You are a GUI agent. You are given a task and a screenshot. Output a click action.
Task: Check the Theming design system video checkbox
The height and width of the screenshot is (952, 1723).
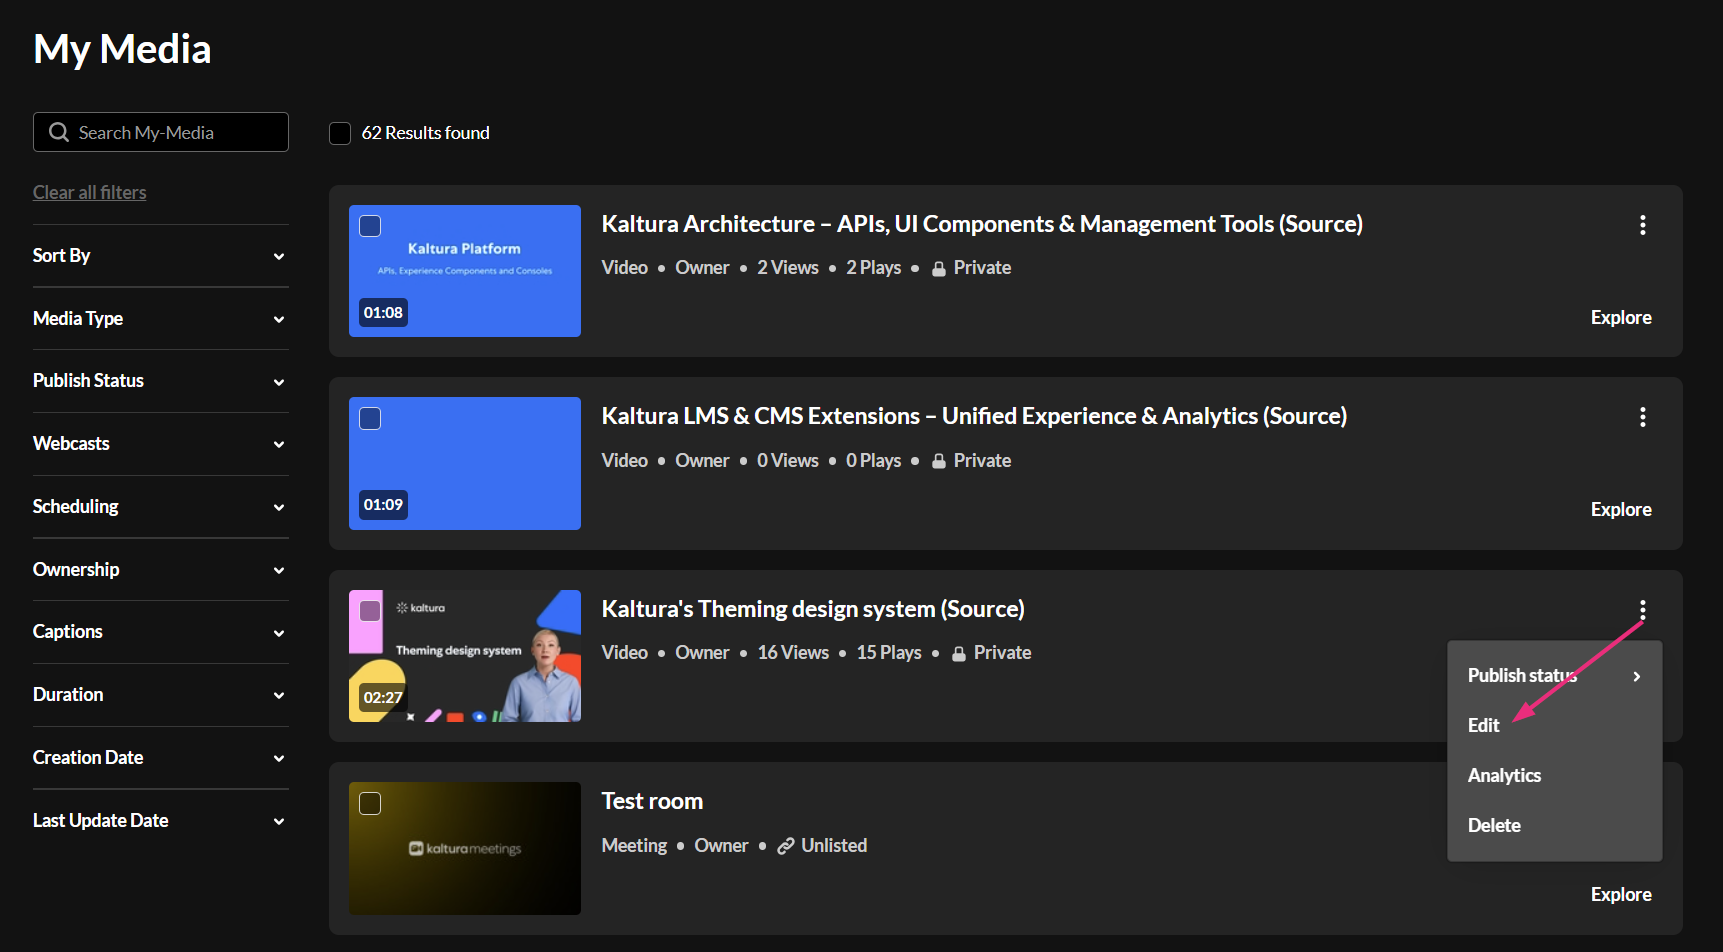click(370, 610)
